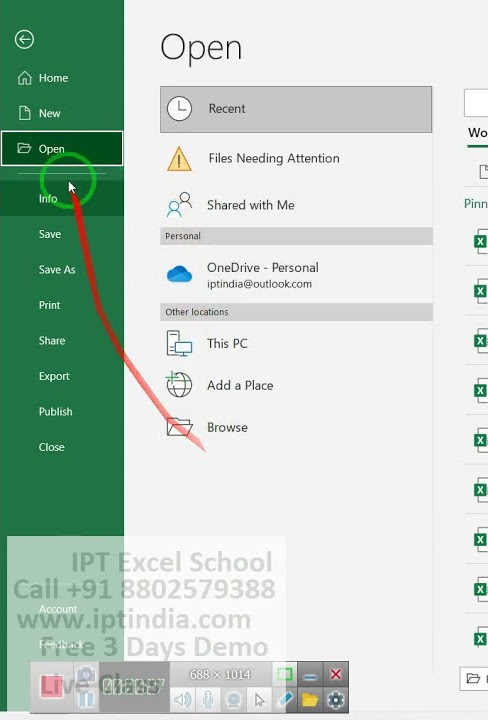Click Browse to find a file
This screenshot has height=720, width=488.
coord(296,428)
